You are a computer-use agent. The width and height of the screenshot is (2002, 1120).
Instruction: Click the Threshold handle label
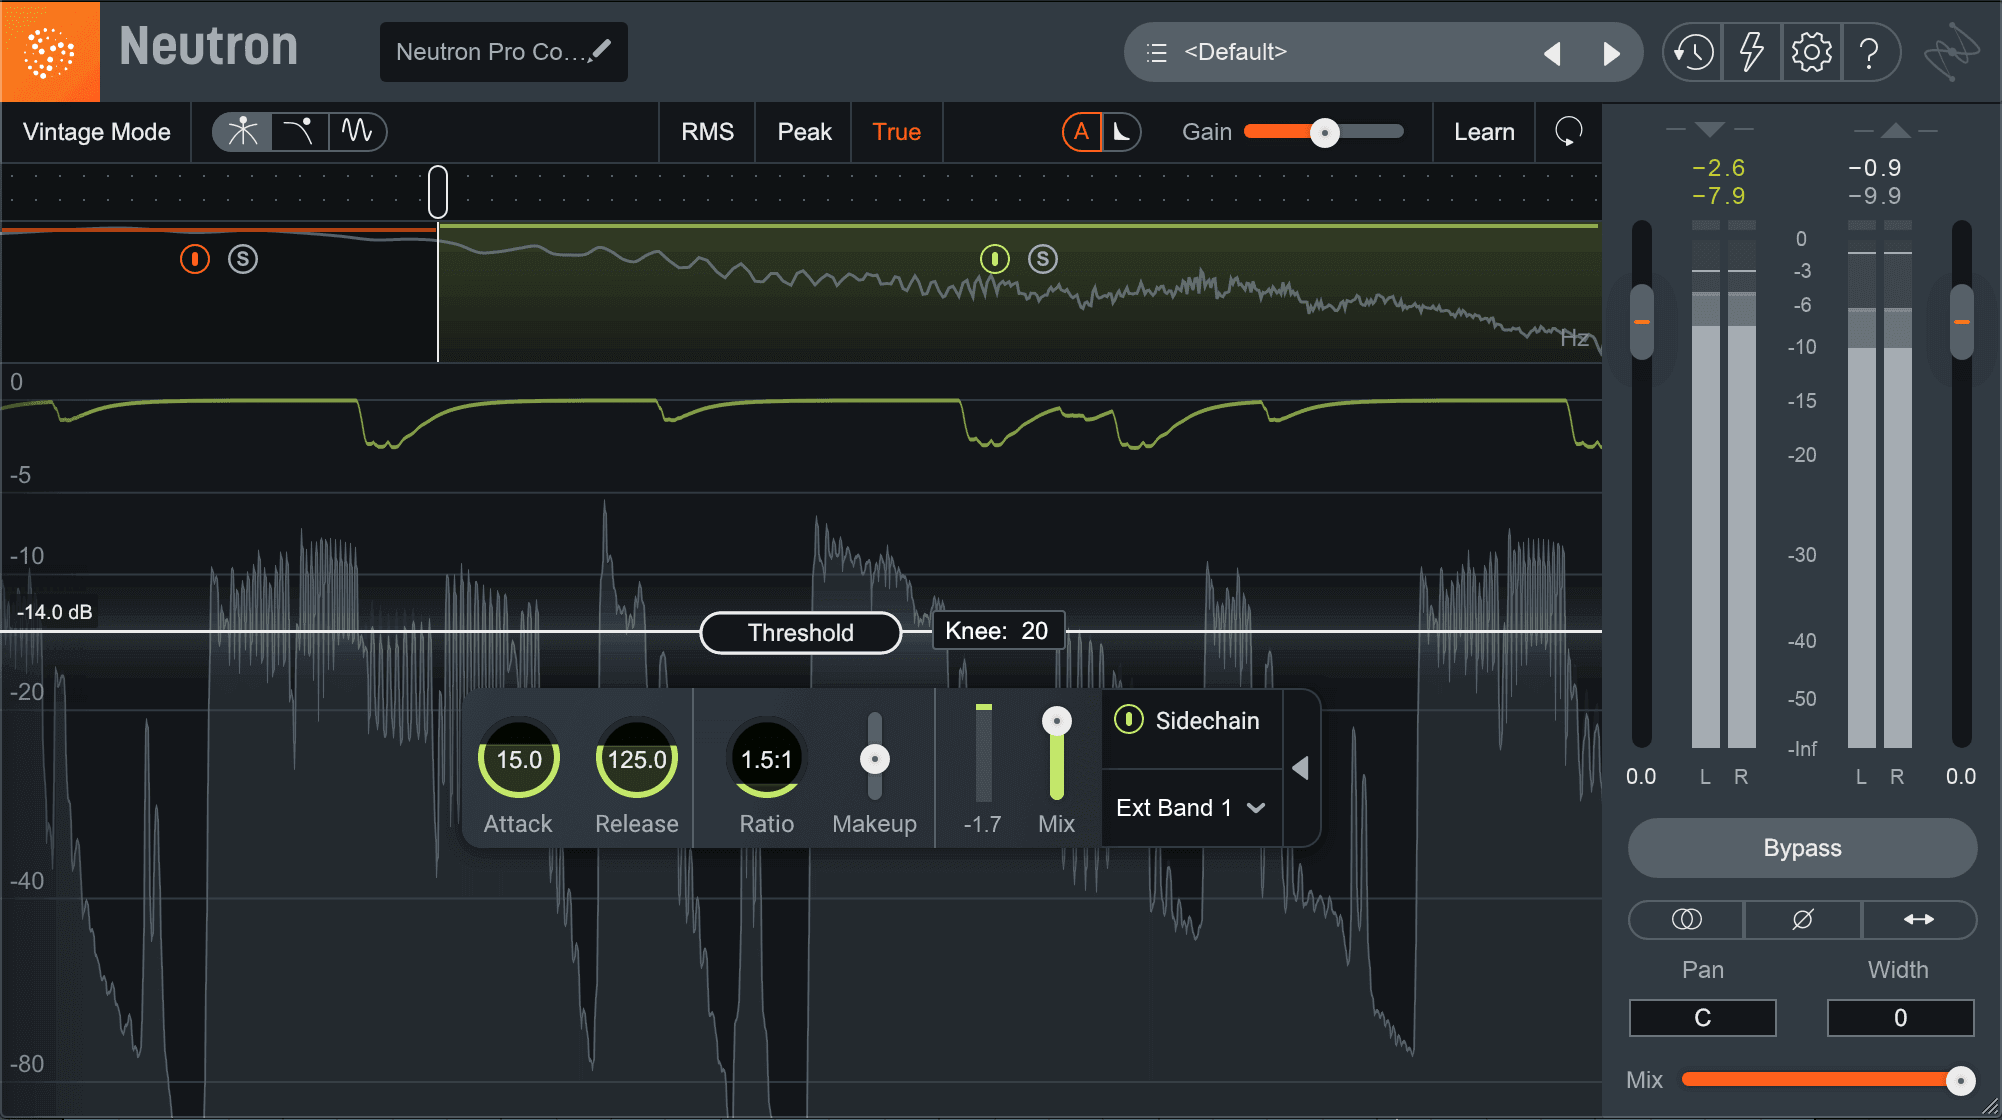point(801,633)
